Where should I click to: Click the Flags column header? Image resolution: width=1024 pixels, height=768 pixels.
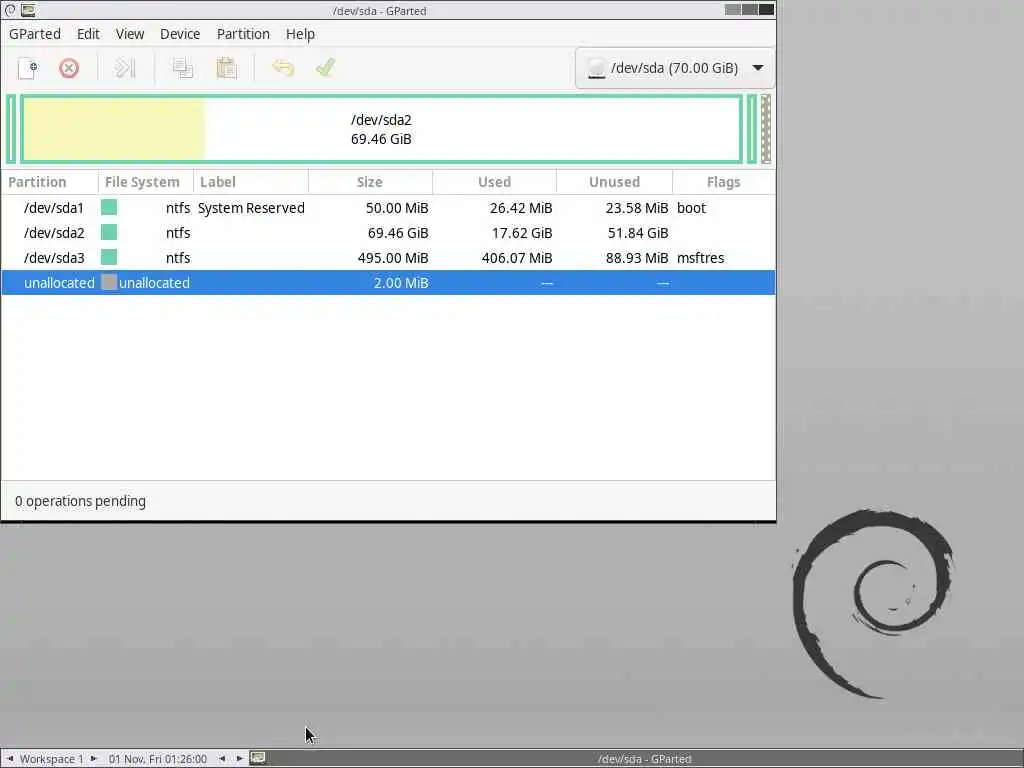(x=724, y=182)
